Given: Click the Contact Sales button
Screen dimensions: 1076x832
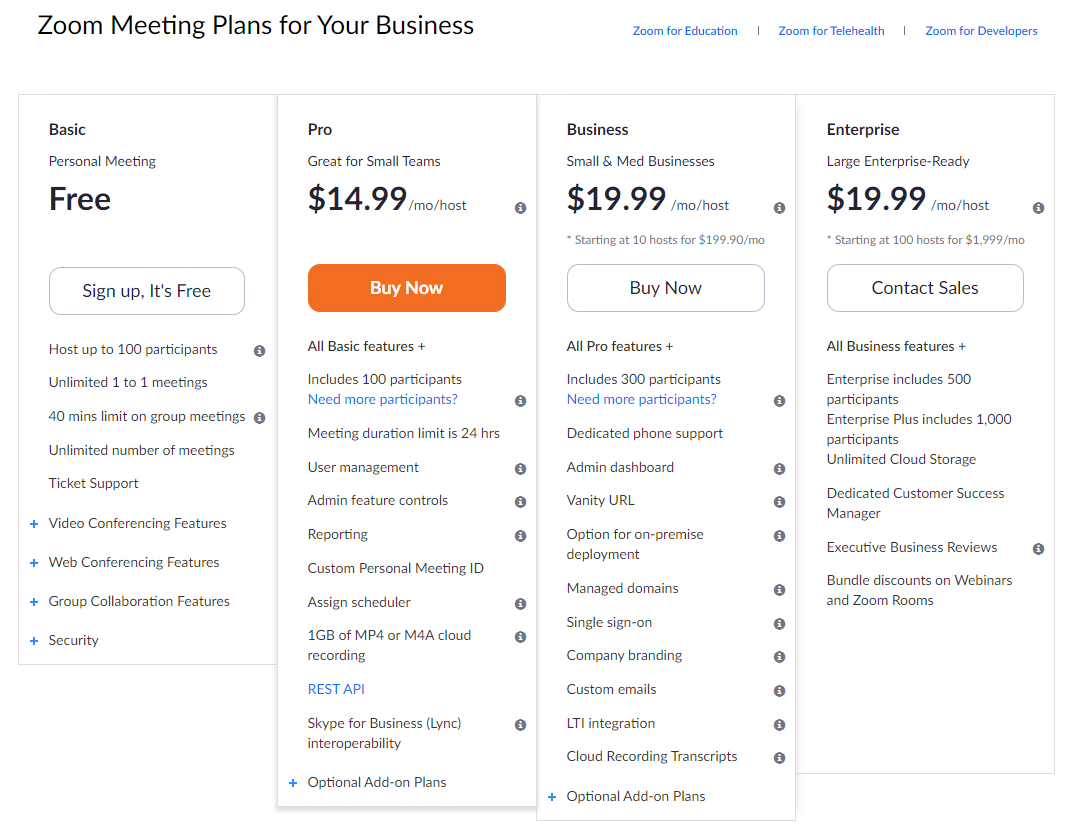Looking at the screenshot, I should 925,288.
